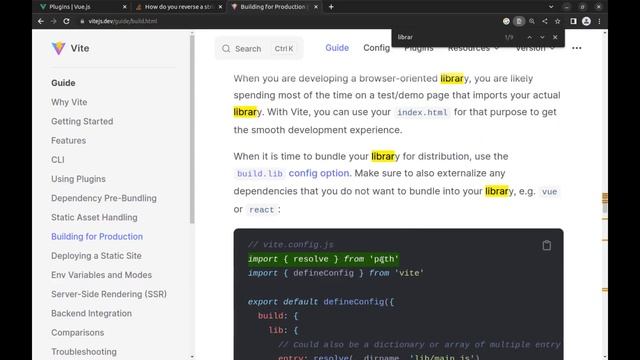Click the inline code 'index.html'
640x360 pixels.
coord(422,112)
